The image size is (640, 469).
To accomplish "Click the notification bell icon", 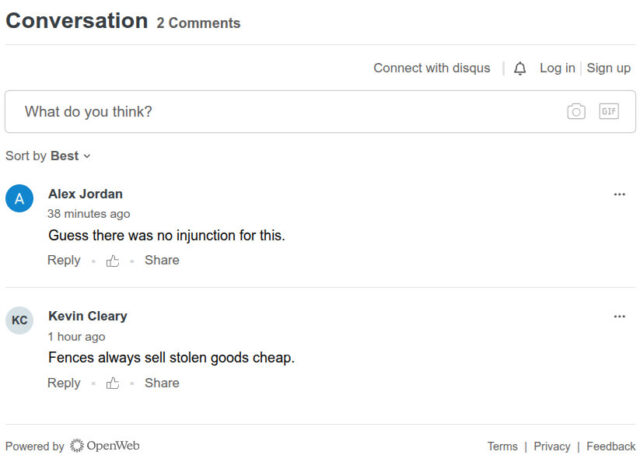I will (x=520, y=69).
